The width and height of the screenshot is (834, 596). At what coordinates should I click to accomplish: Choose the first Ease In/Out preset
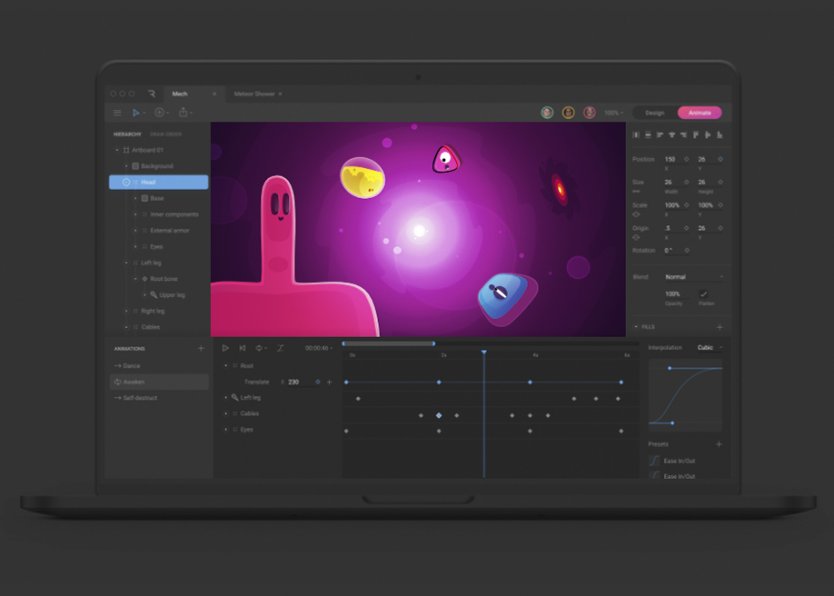tap(677, 461)
